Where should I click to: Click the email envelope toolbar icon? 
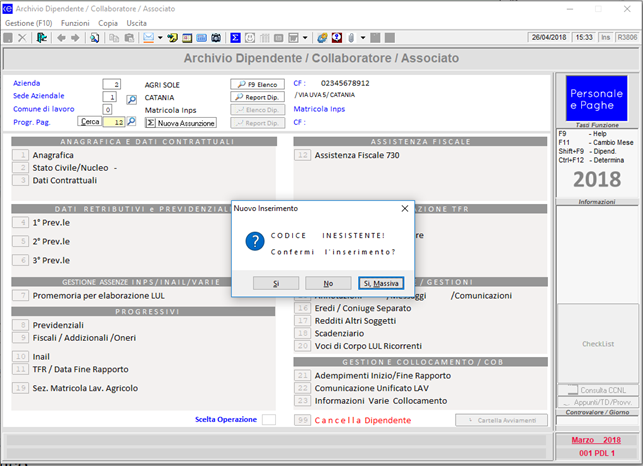tap(148, 38)
